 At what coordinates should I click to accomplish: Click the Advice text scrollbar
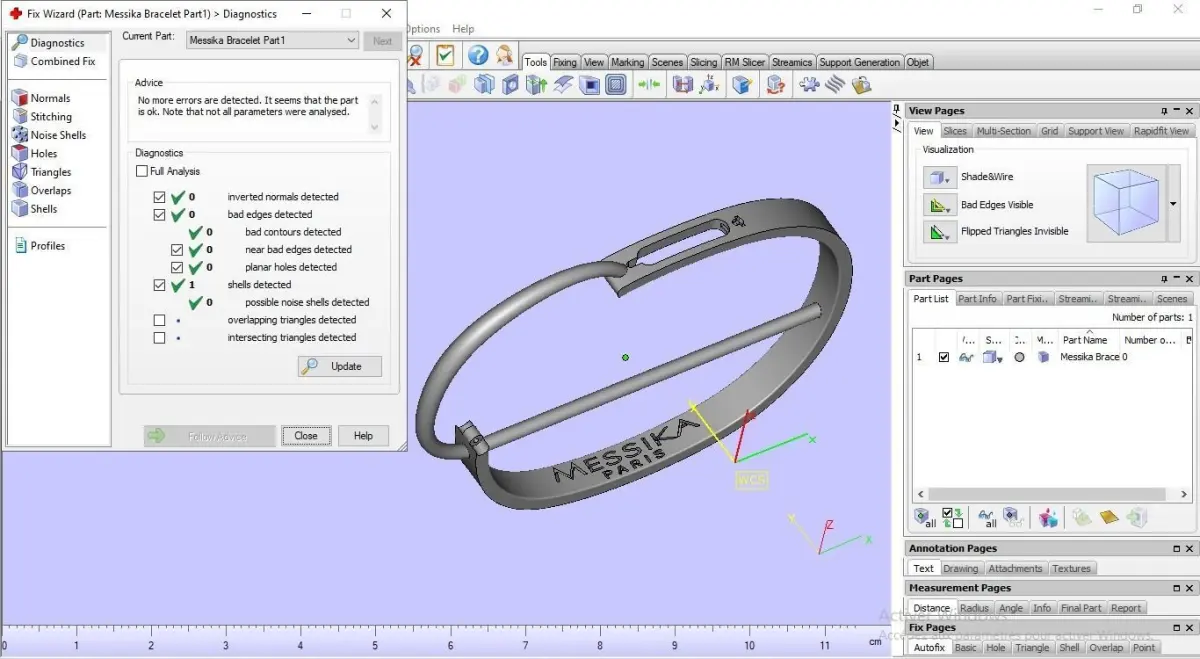[375, 113]
